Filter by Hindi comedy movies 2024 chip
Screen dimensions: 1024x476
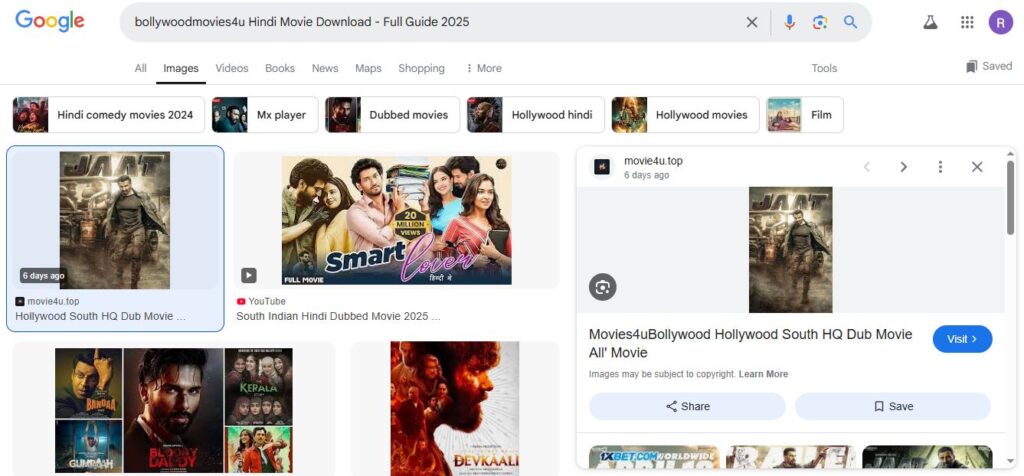pos(108,115)
